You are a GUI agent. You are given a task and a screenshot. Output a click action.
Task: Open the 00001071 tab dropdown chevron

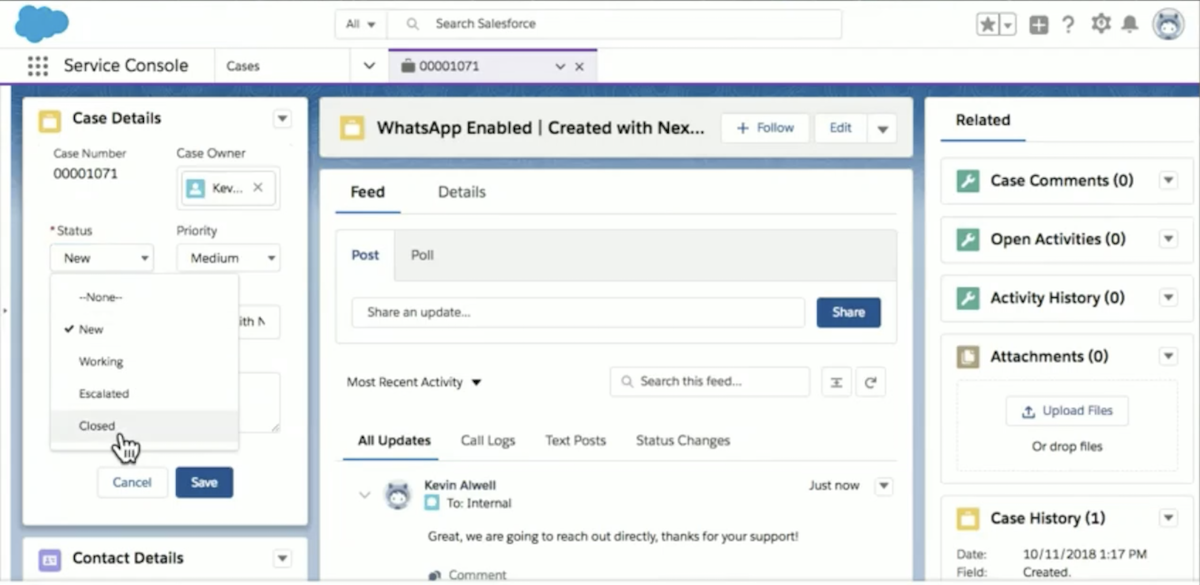(560, 67)
